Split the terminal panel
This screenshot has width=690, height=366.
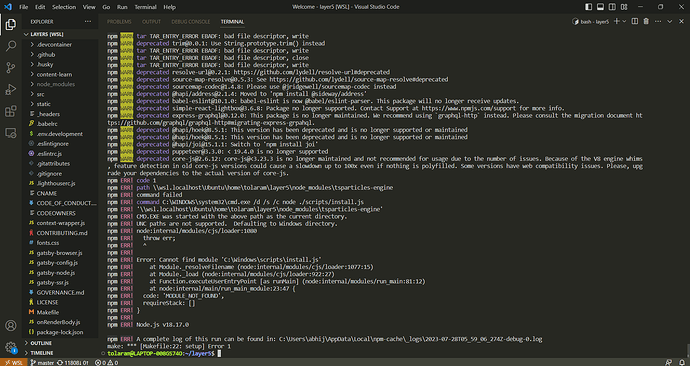635,22
